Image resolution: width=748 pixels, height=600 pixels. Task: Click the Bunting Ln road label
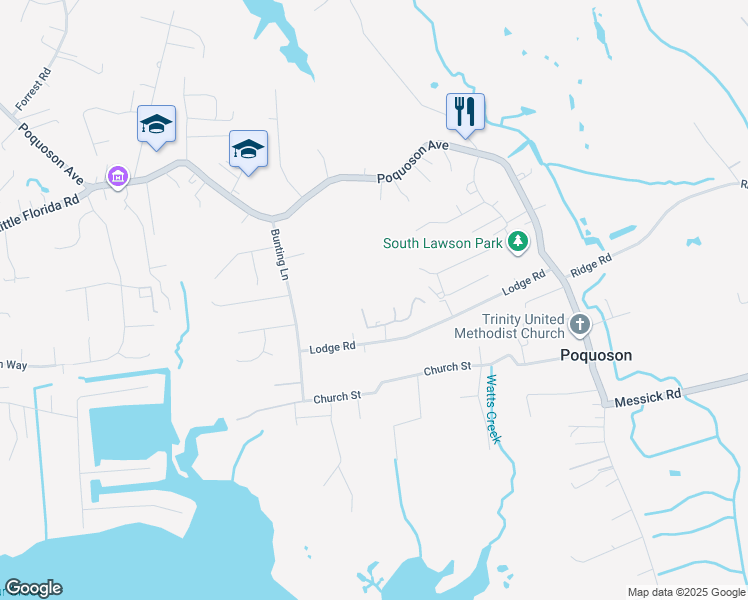tap(280, 254)
